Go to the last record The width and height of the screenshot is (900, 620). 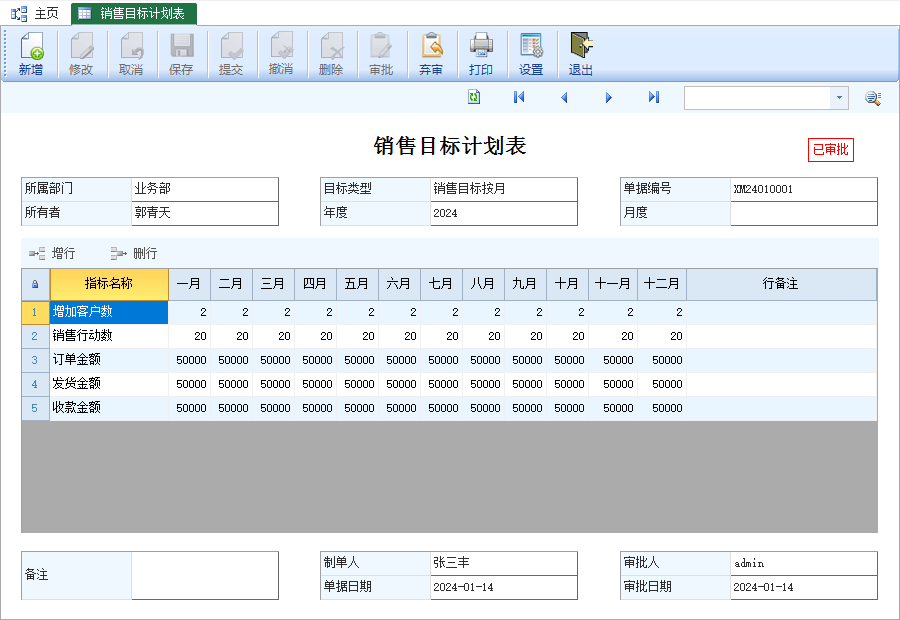[654, 97]
